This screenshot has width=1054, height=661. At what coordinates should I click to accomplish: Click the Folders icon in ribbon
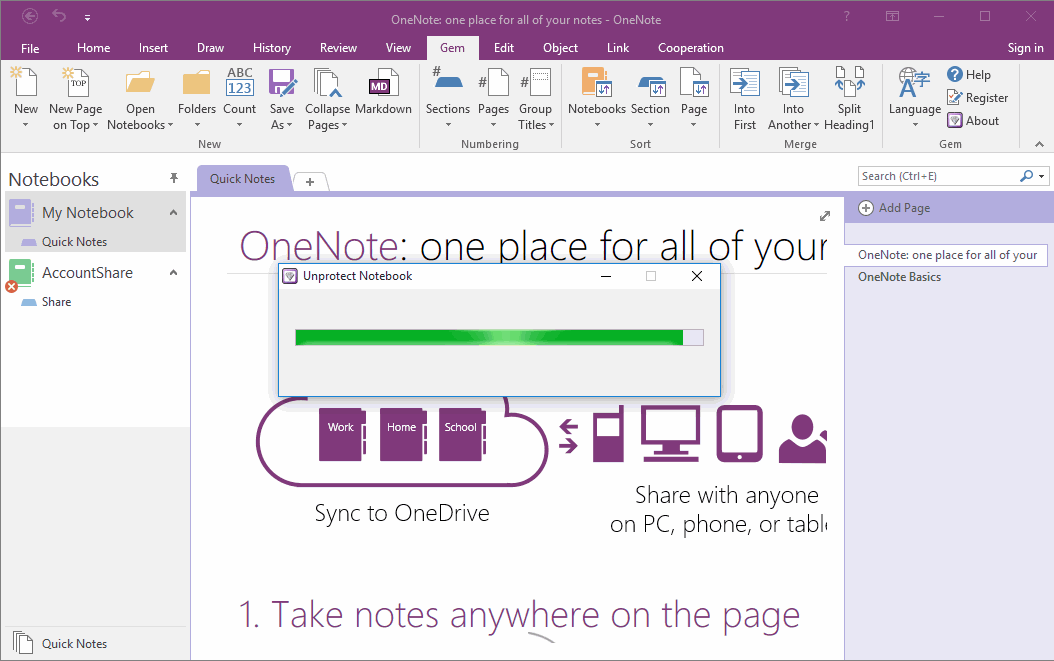click(196, 82)
